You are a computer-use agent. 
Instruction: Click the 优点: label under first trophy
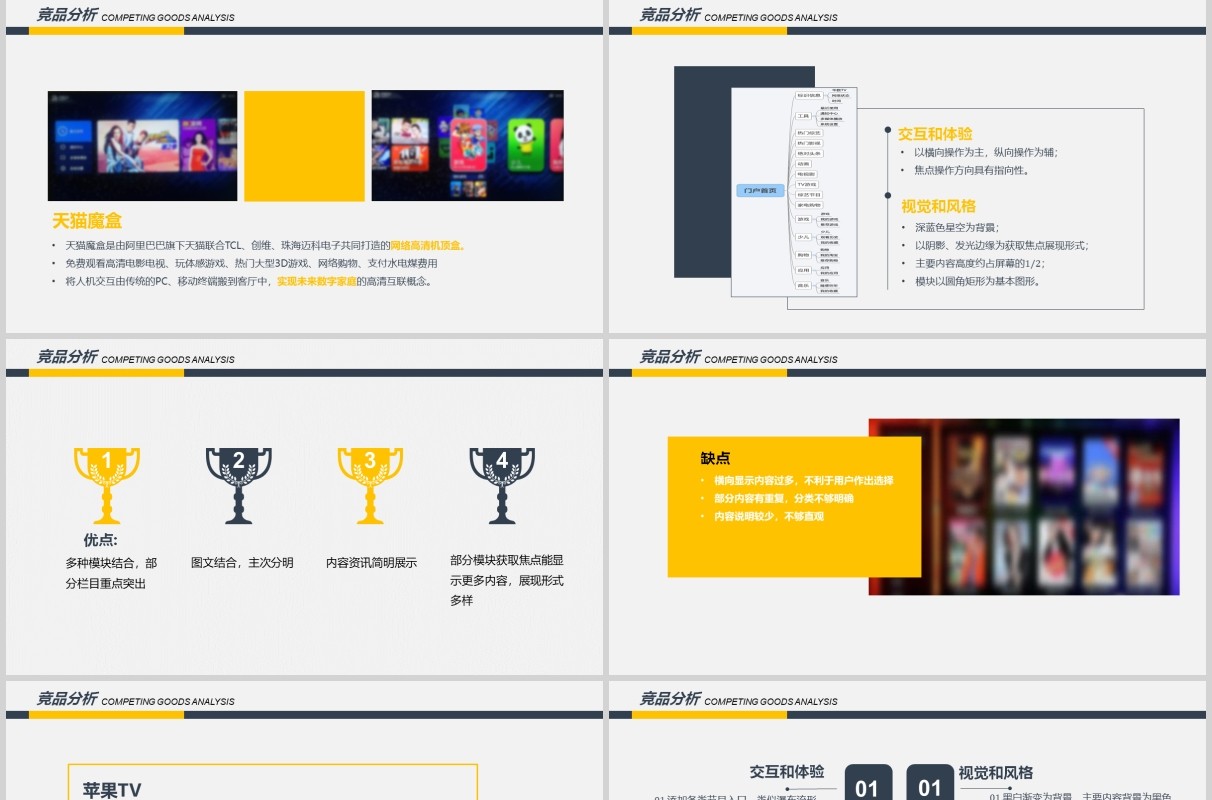pos(101,540)
